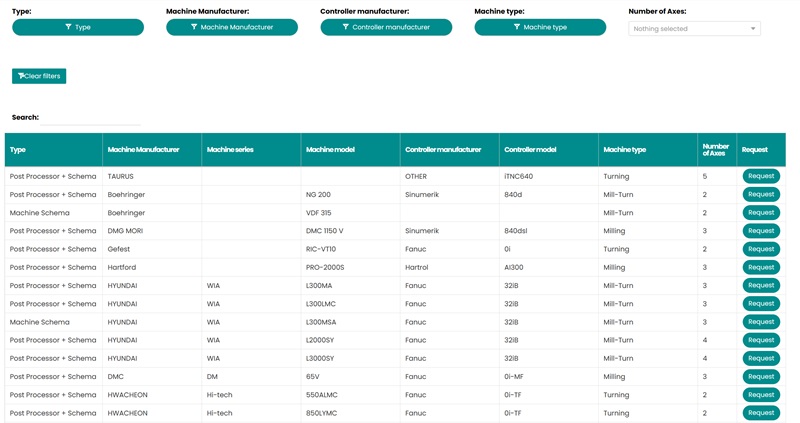This screenshot has height=423, width=800.
Task: Sort by Number of Axes column header
Action: (715, 150)
